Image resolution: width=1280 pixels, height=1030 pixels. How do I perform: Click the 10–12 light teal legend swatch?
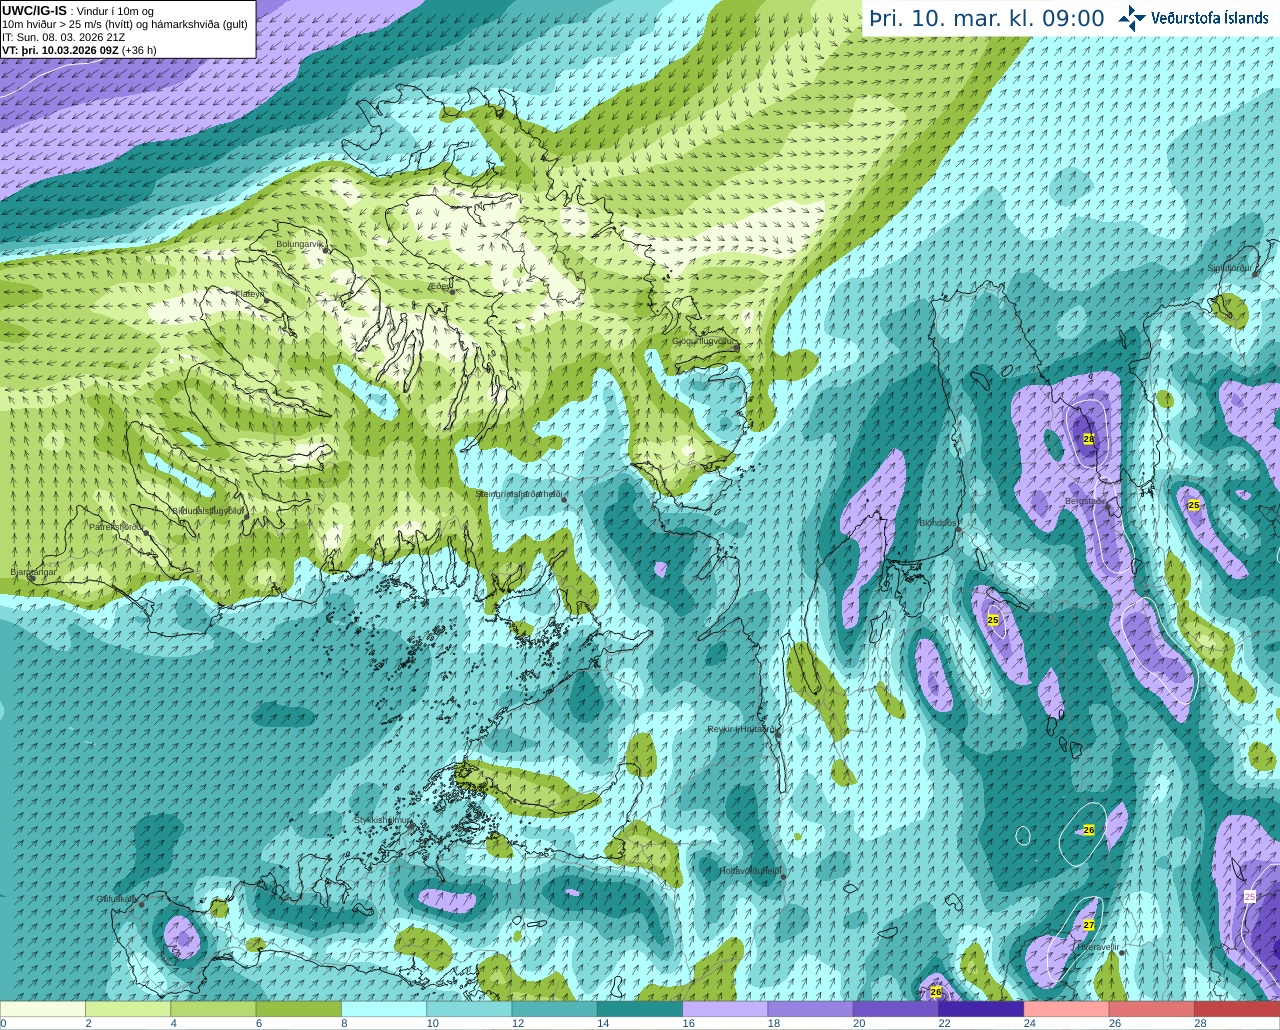coord(469,1008)
